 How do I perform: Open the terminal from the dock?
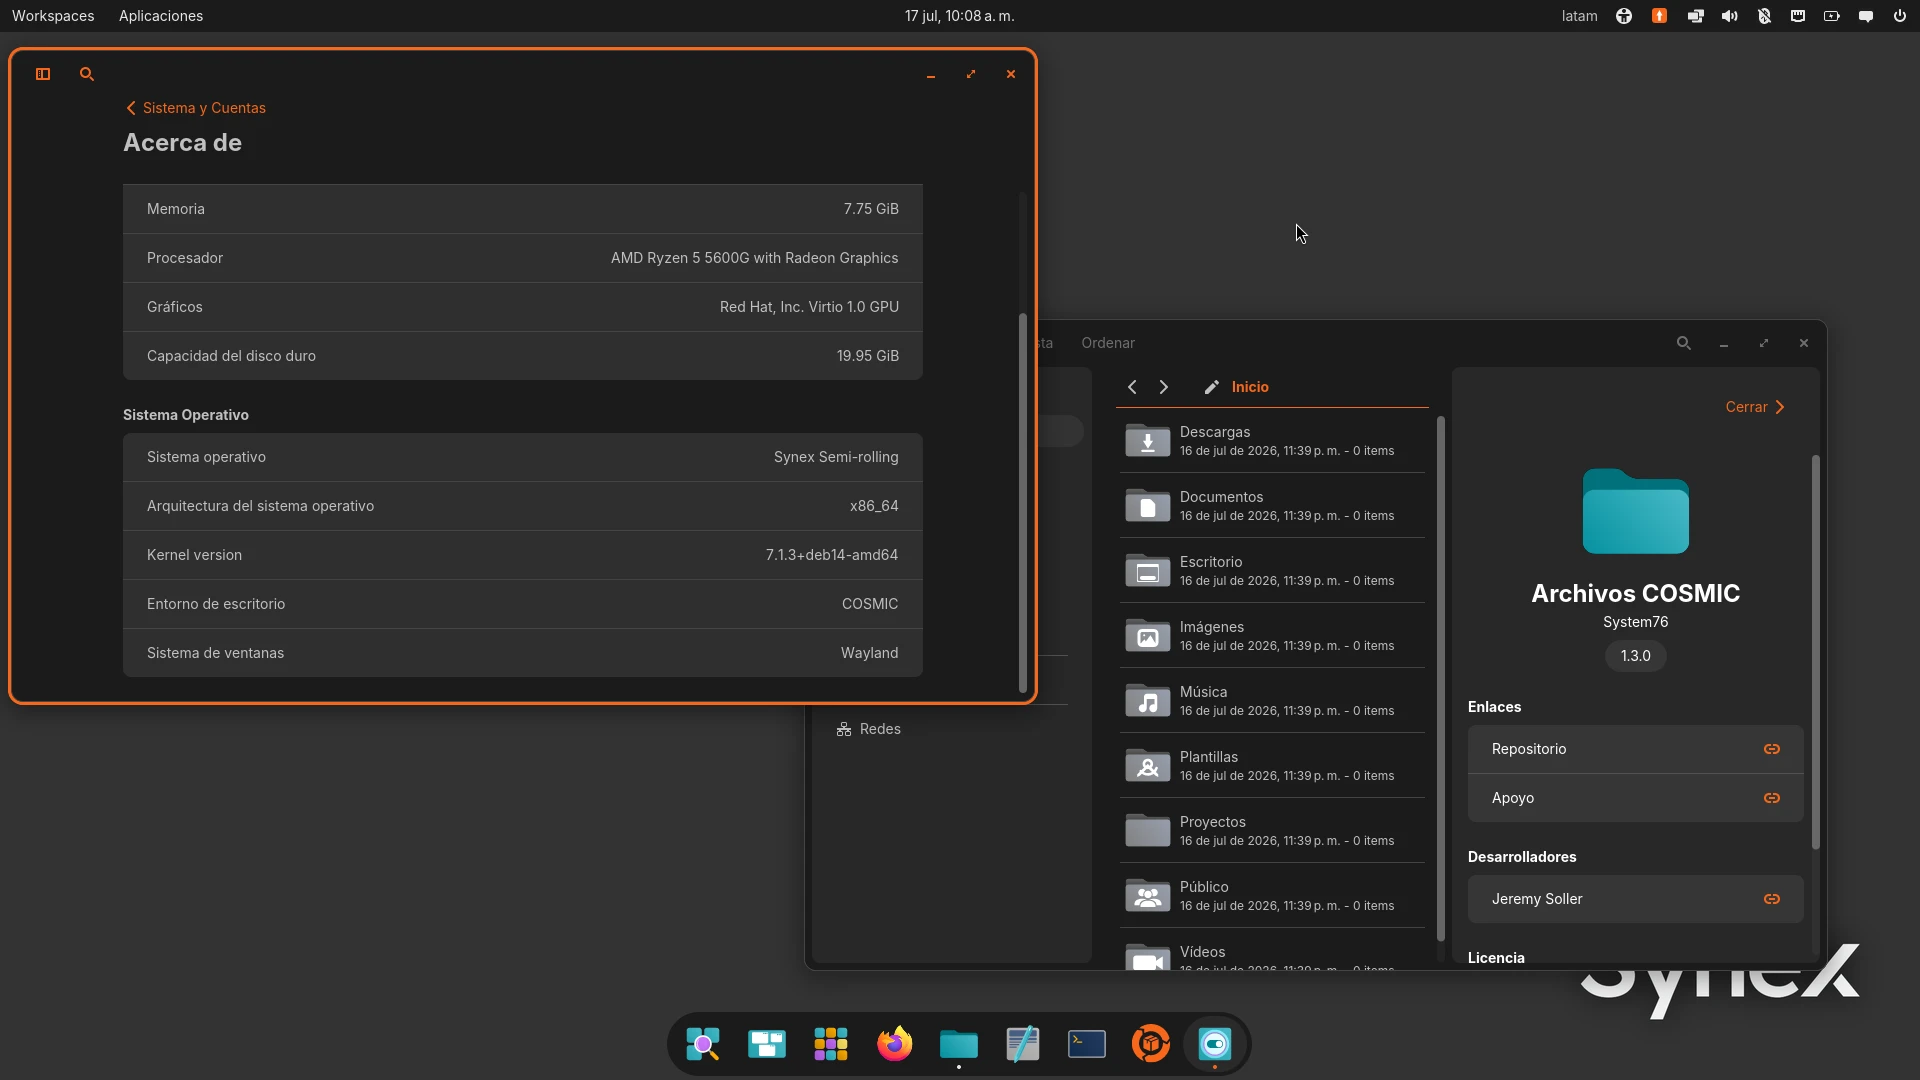click(1087, 1044)
